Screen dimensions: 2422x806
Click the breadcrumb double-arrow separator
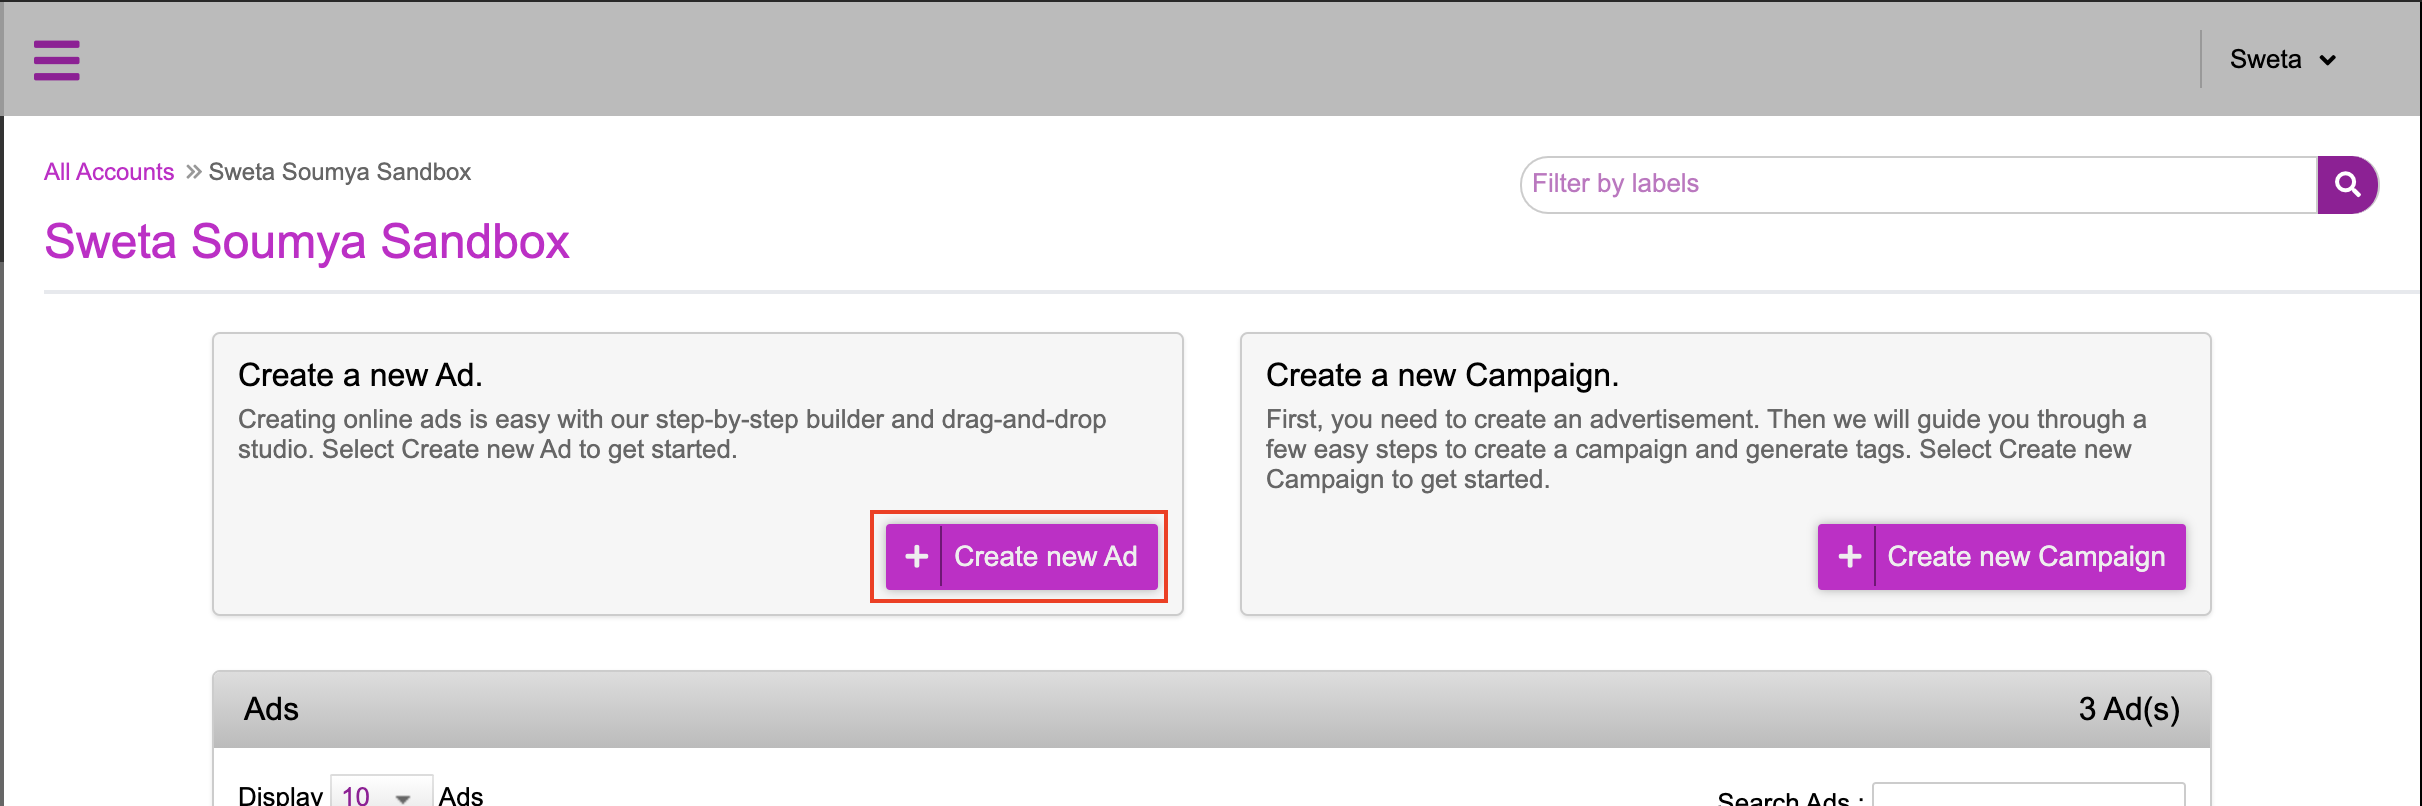pos(193,172)
